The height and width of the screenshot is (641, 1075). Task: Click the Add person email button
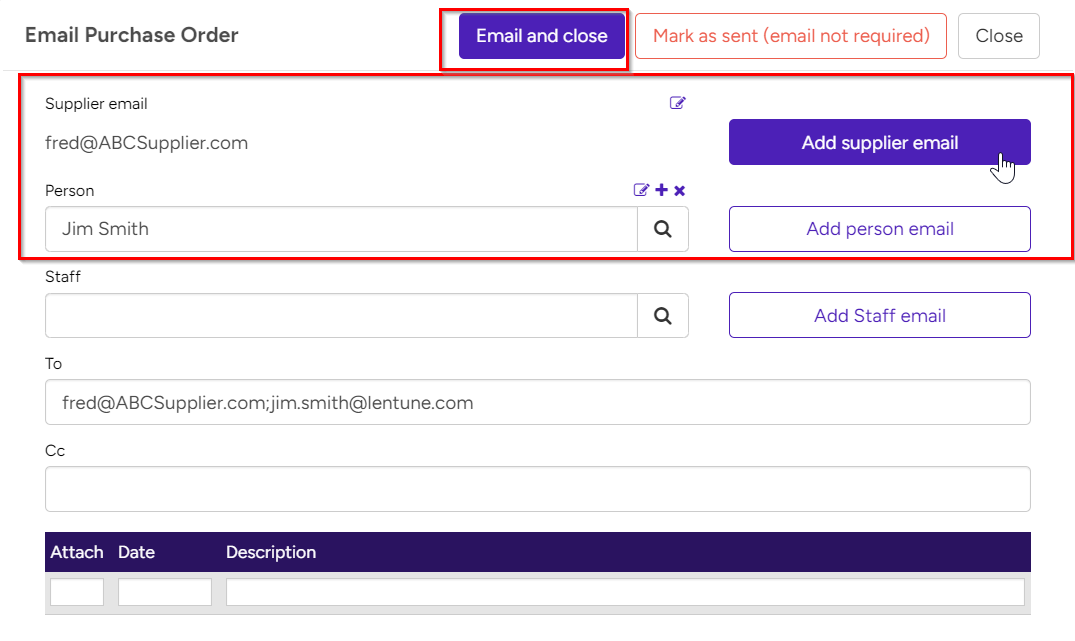[879, 229]
